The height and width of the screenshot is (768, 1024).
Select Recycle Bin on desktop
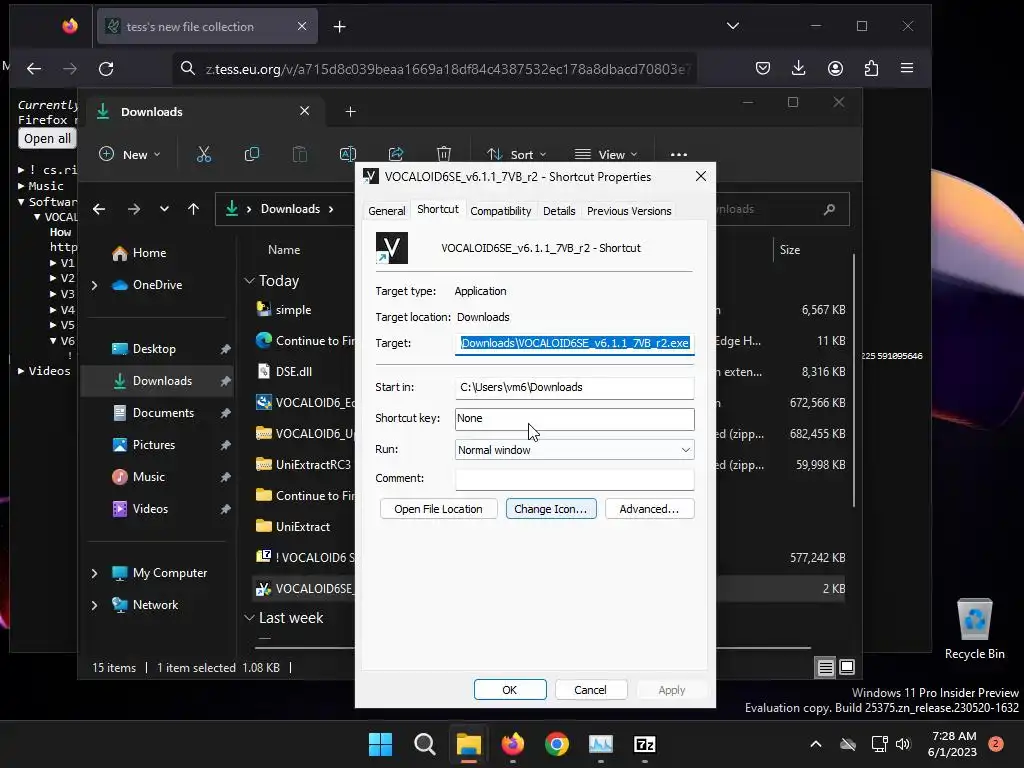[x=974, y=628]
